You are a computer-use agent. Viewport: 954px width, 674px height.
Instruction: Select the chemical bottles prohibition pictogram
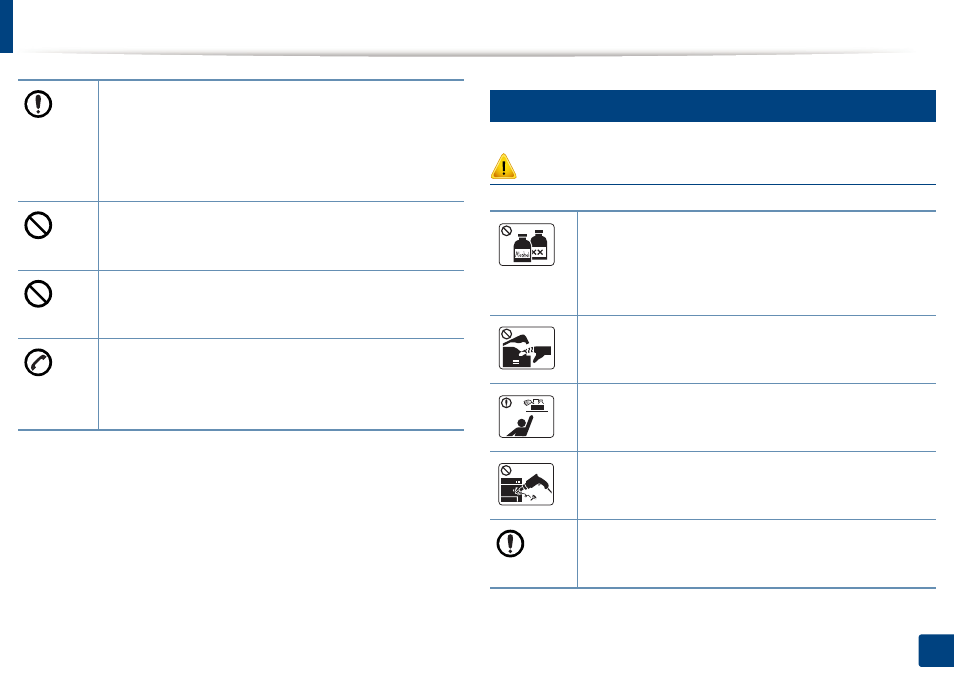(x=527, y=245)
